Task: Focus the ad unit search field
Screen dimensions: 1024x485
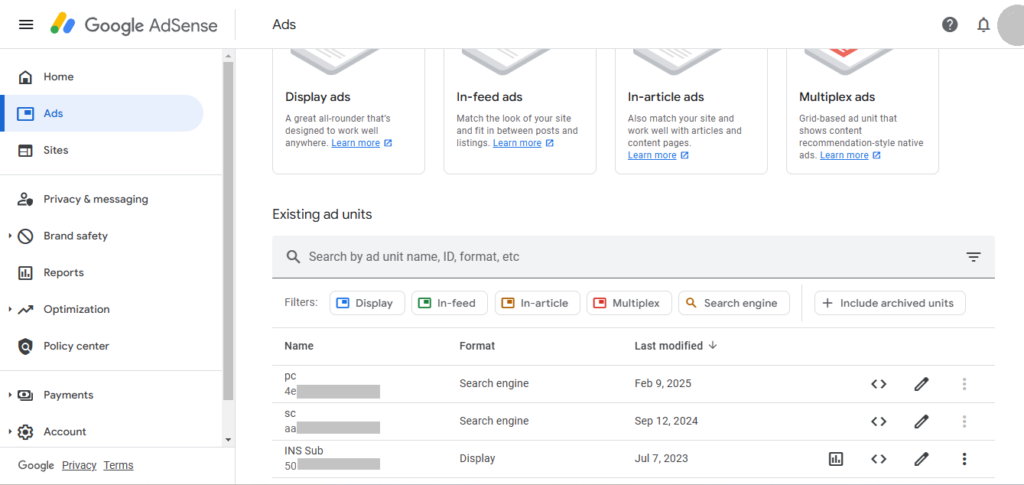Action: (633, 257)
